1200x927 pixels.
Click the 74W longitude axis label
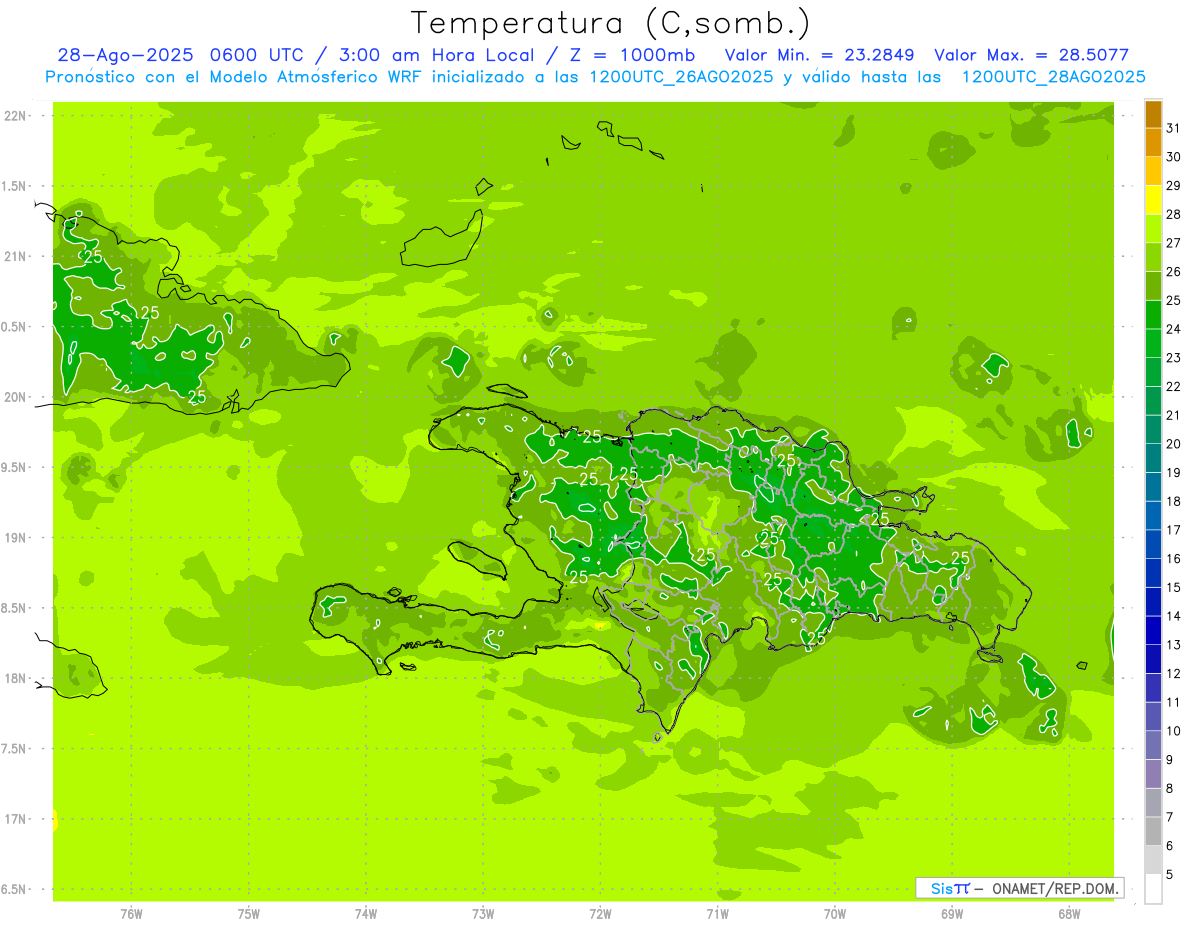pos(366,913)
